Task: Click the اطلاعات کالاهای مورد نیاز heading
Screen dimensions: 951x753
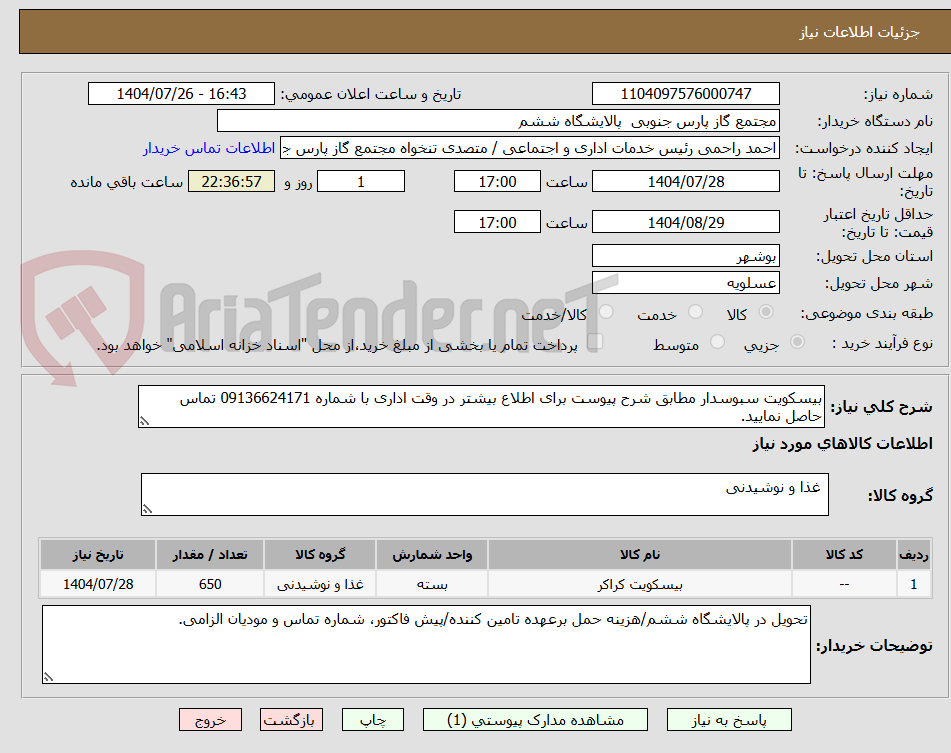Action: [842, 444]
